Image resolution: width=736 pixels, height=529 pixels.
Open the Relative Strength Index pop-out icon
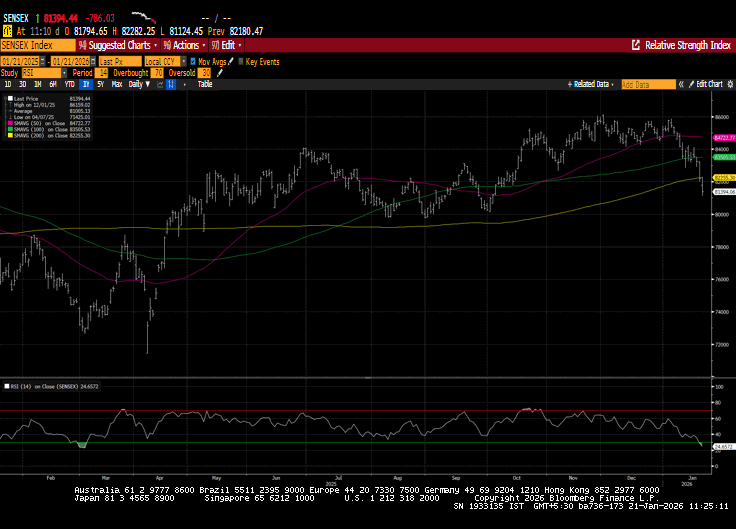click(x=636, y=45)
